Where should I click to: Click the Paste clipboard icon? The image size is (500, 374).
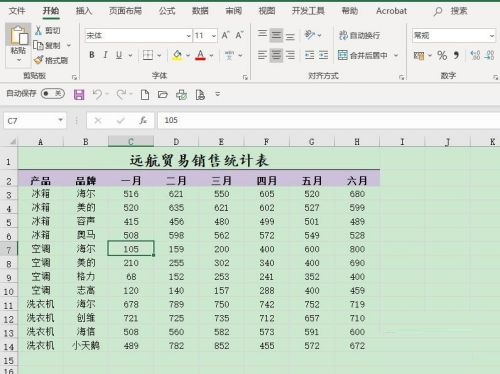[18, 35]
